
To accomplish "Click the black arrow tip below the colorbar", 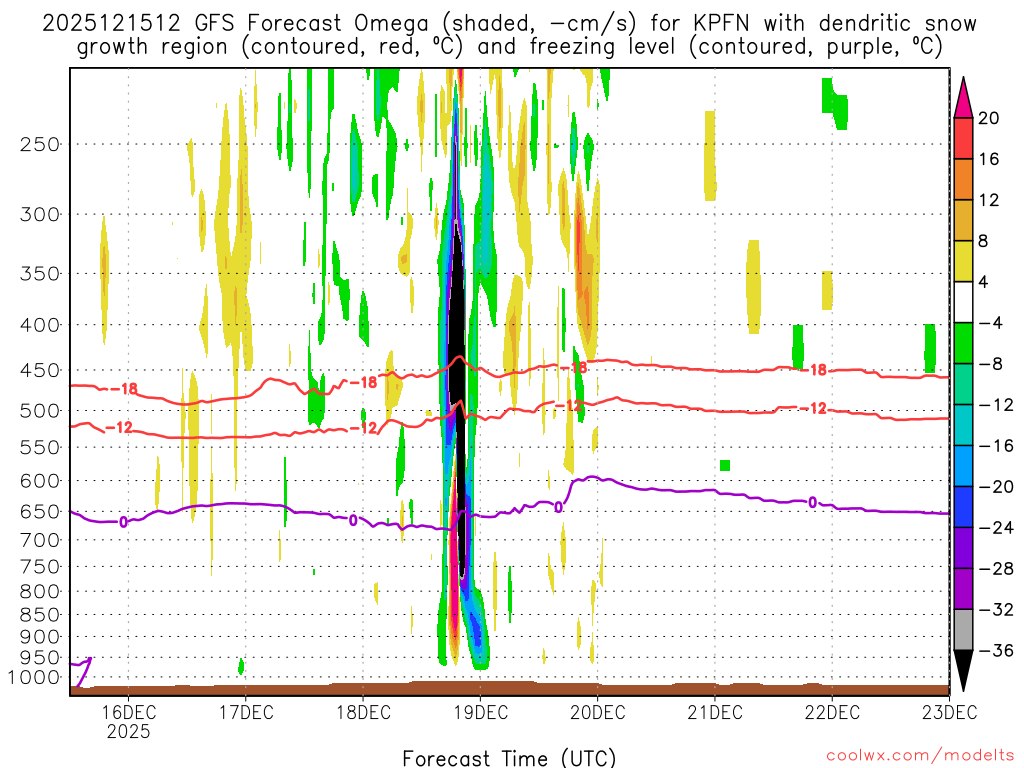I will pos(963,668).
